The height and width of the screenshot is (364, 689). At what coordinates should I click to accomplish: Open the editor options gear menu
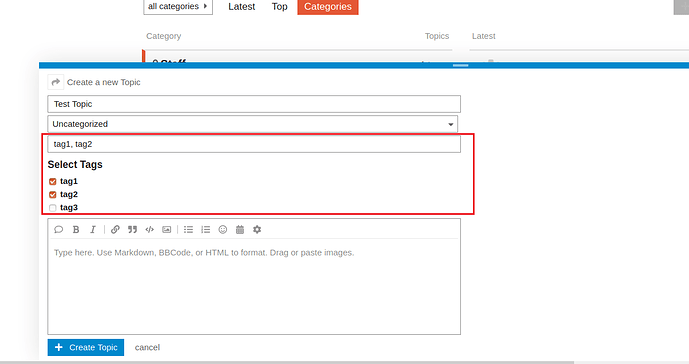pos(257,229)
